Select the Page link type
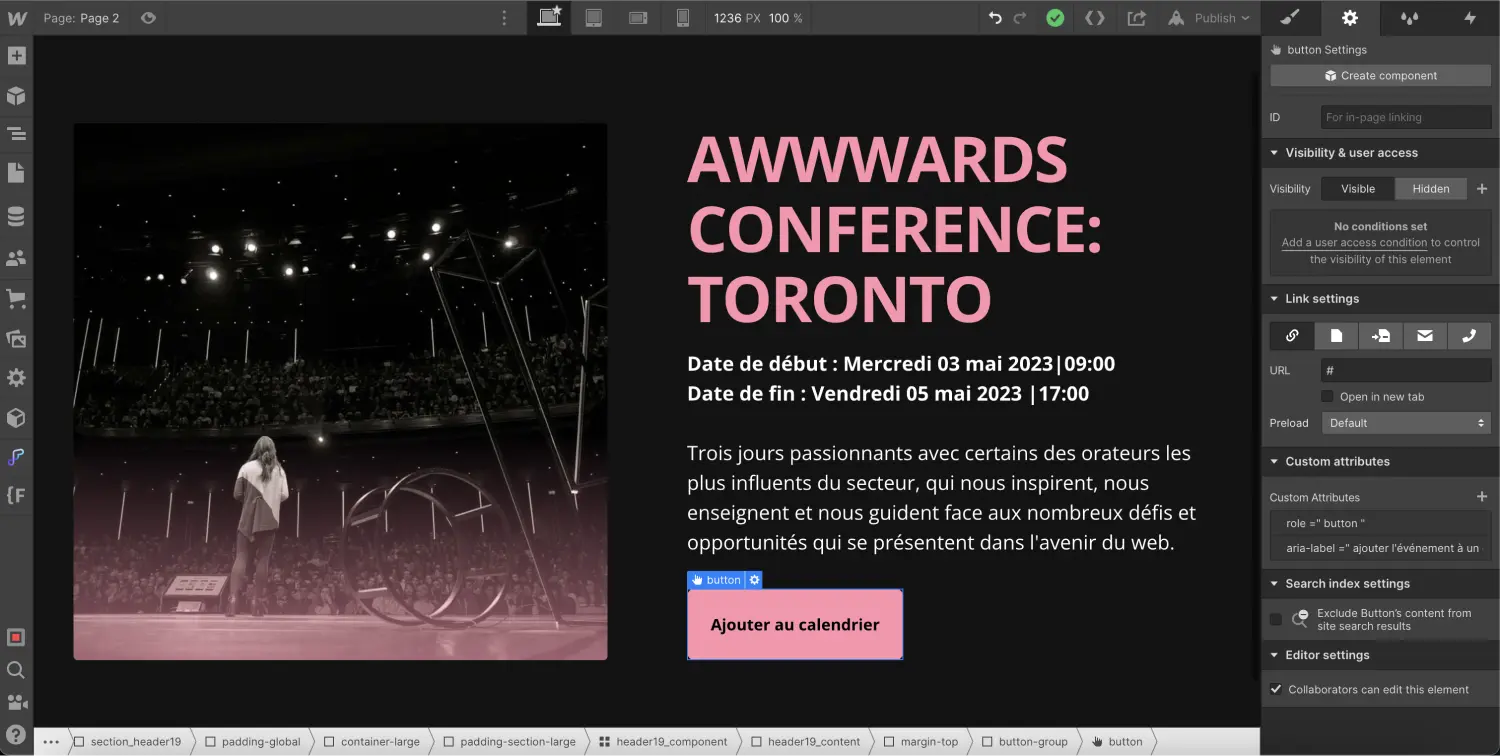The width and height of the screenshot is (1500, 756). [1336, 336]
